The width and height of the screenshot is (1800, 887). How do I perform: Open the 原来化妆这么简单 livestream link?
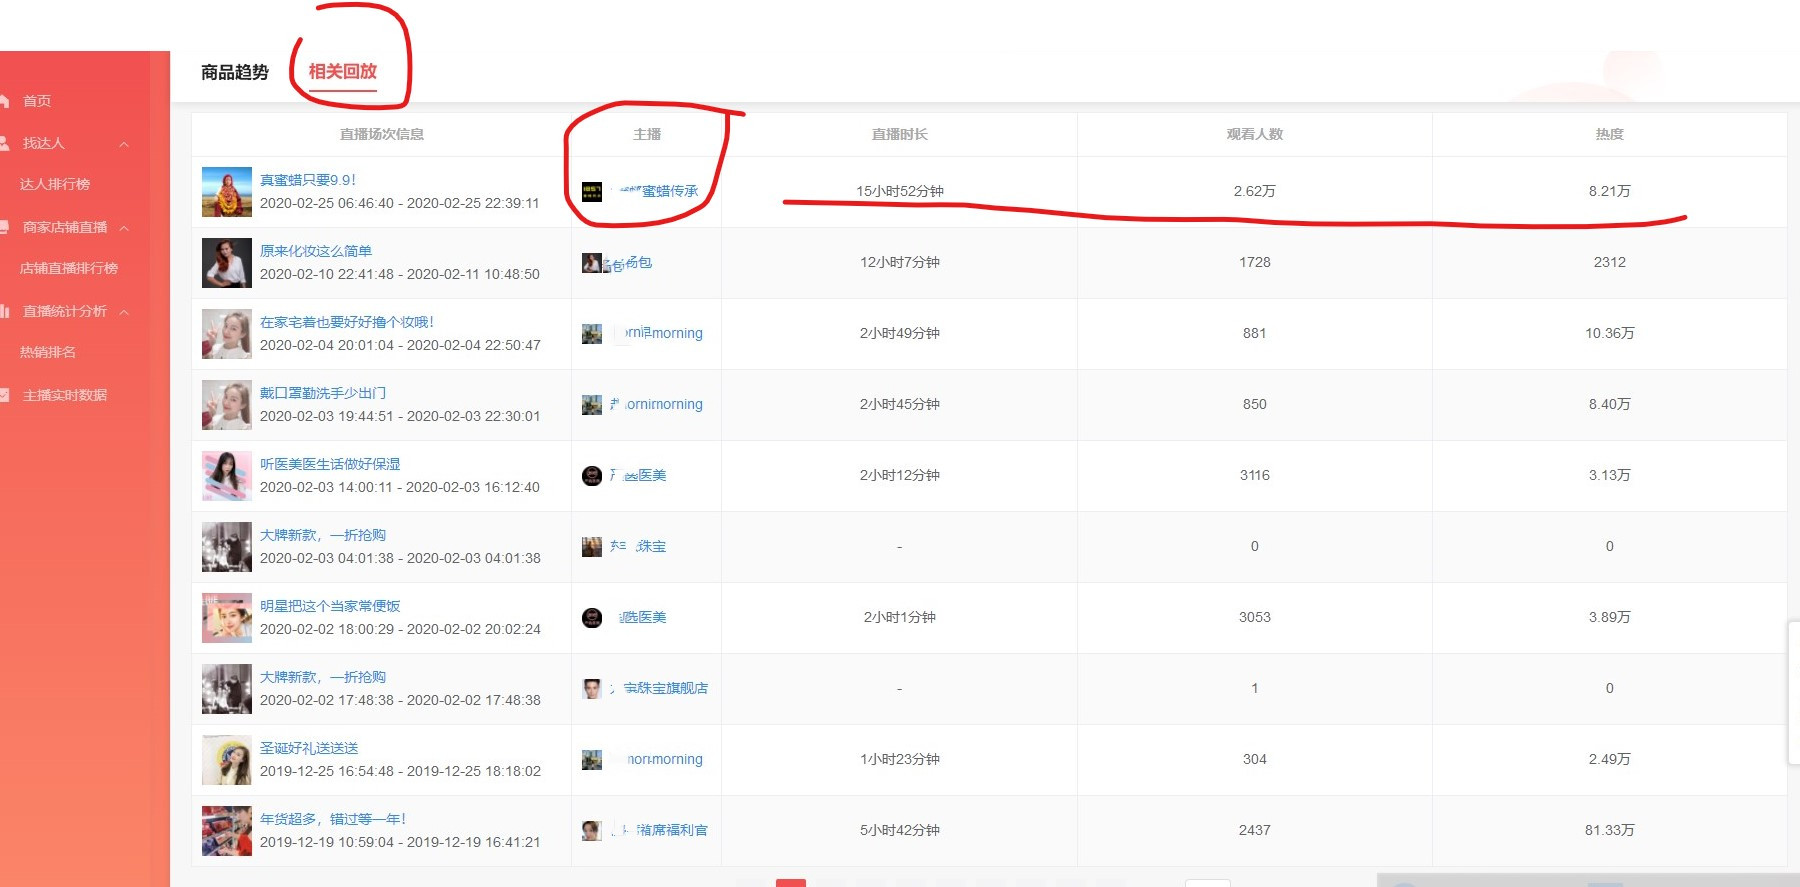click(x=316, y=251)
